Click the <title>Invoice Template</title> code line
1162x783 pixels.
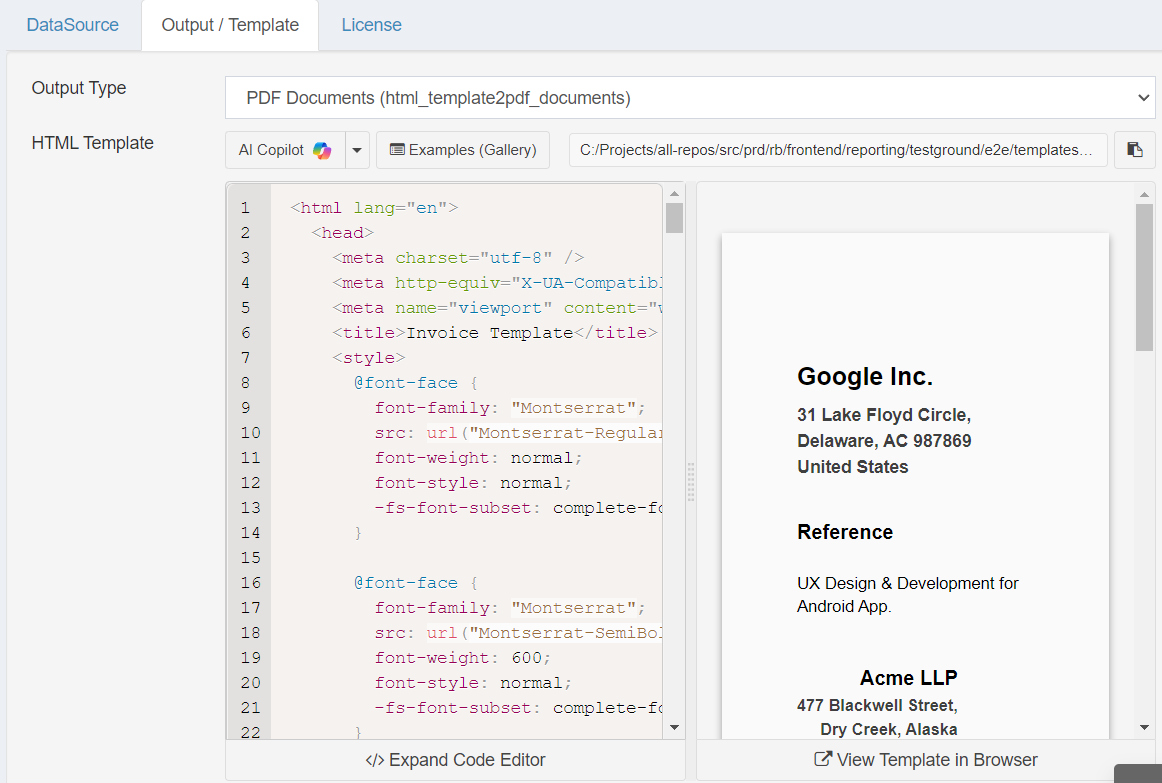pos(494,333)
